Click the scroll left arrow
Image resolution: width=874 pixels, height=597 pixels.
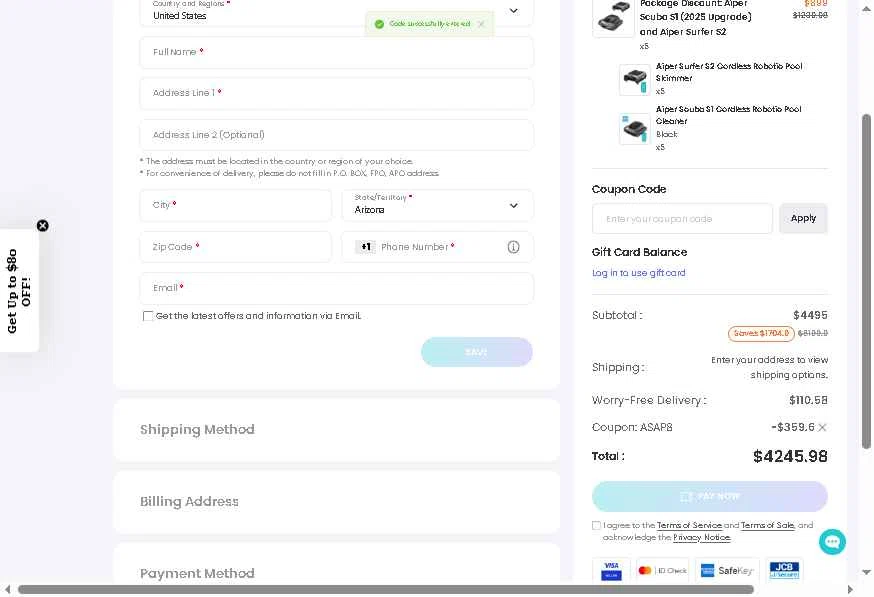click(x=7, y=590)
